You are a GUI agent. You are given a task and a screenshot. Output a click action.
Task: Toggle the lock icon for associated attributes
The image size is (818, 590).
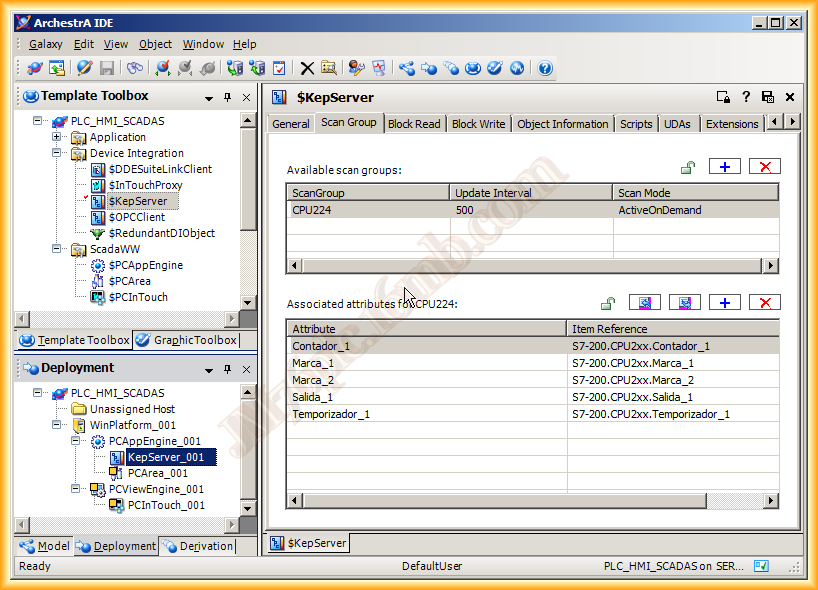click(607, 303)
